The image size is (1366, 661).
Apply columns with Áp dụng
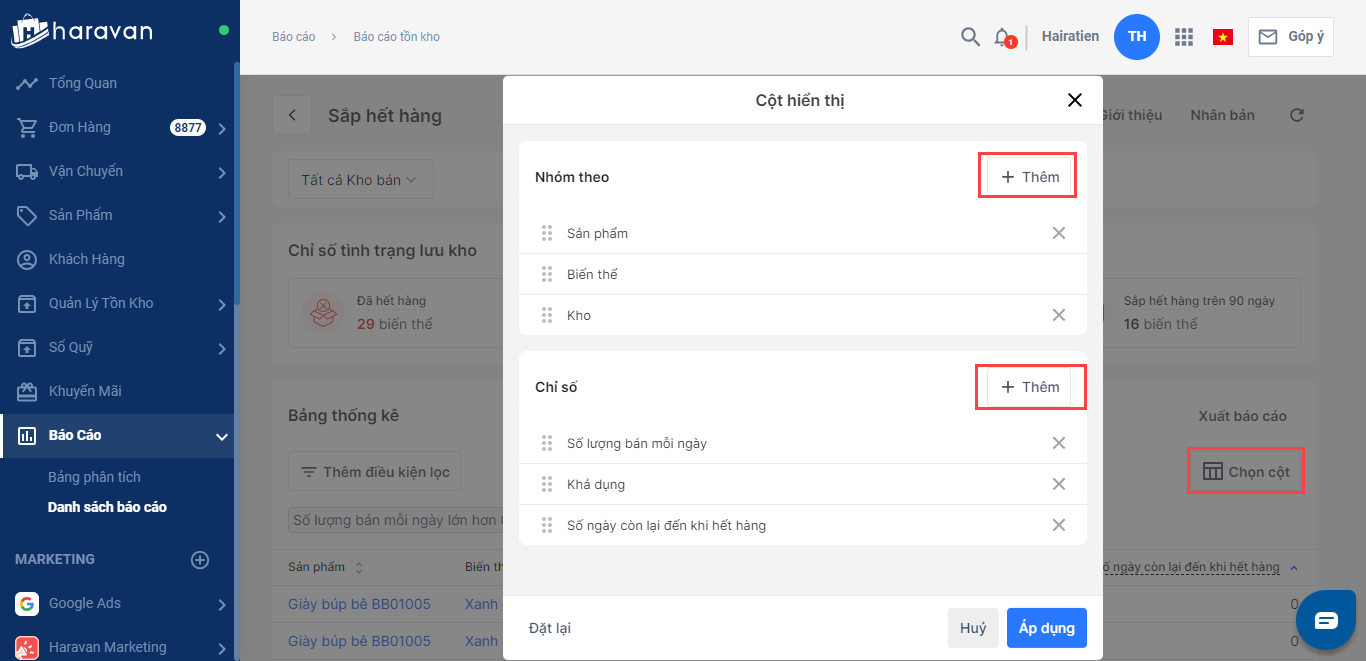[1047, 628]
